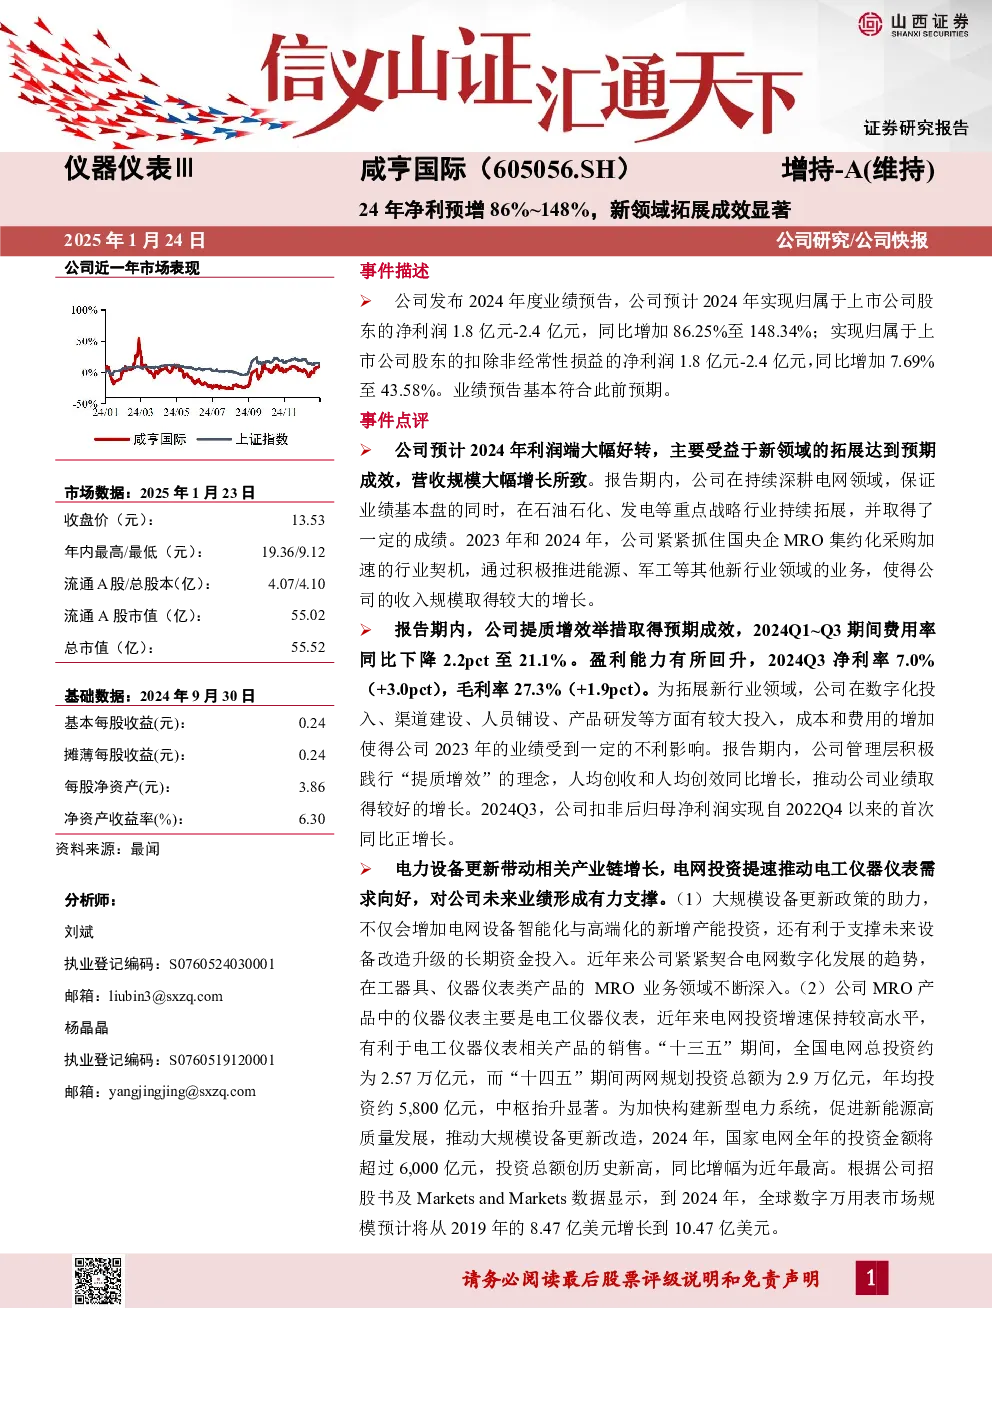Click the QR code in the footer
The width and height of the screenshot is (992, 1403).
click(98, 1281)
